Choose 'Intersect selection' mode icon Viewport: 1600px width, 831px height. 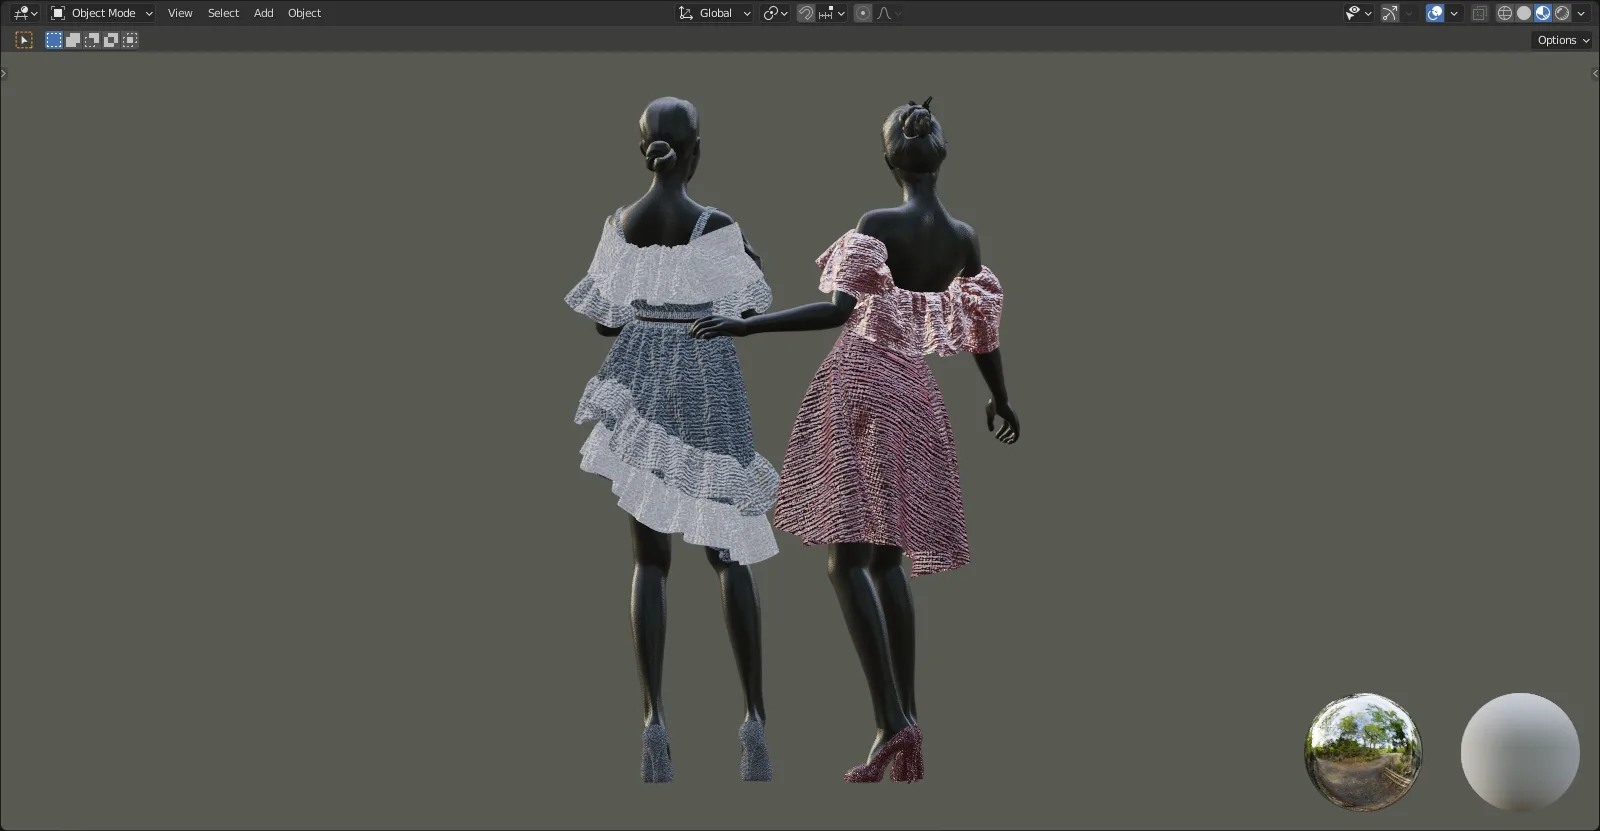click(x=130, y=40)
